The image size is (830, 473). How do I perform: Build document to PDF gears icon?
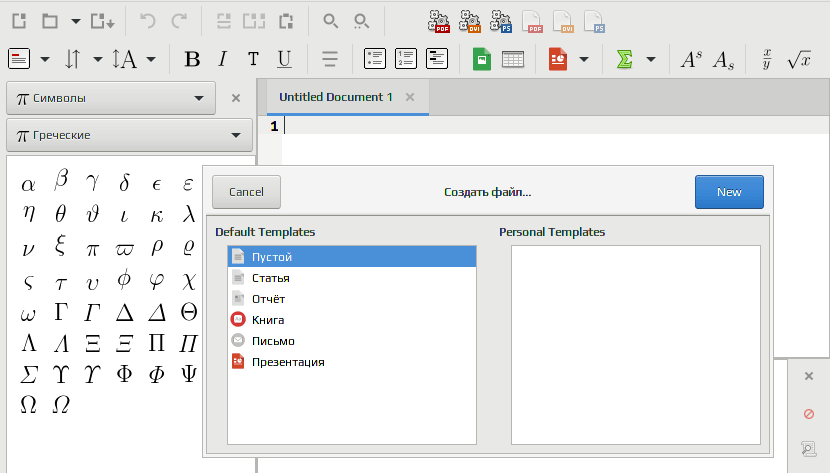[x=439, y=22]
